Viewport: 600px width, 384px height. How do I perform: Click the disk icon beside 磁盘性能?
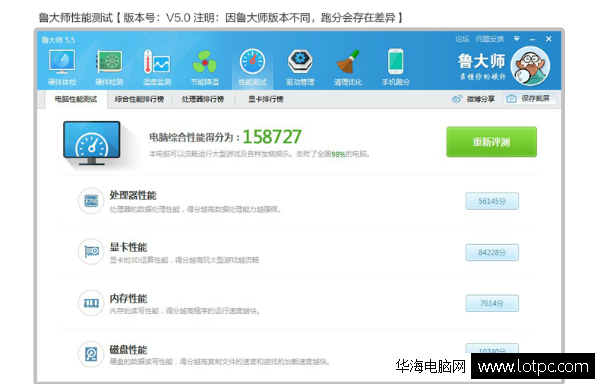click(91, 354)
